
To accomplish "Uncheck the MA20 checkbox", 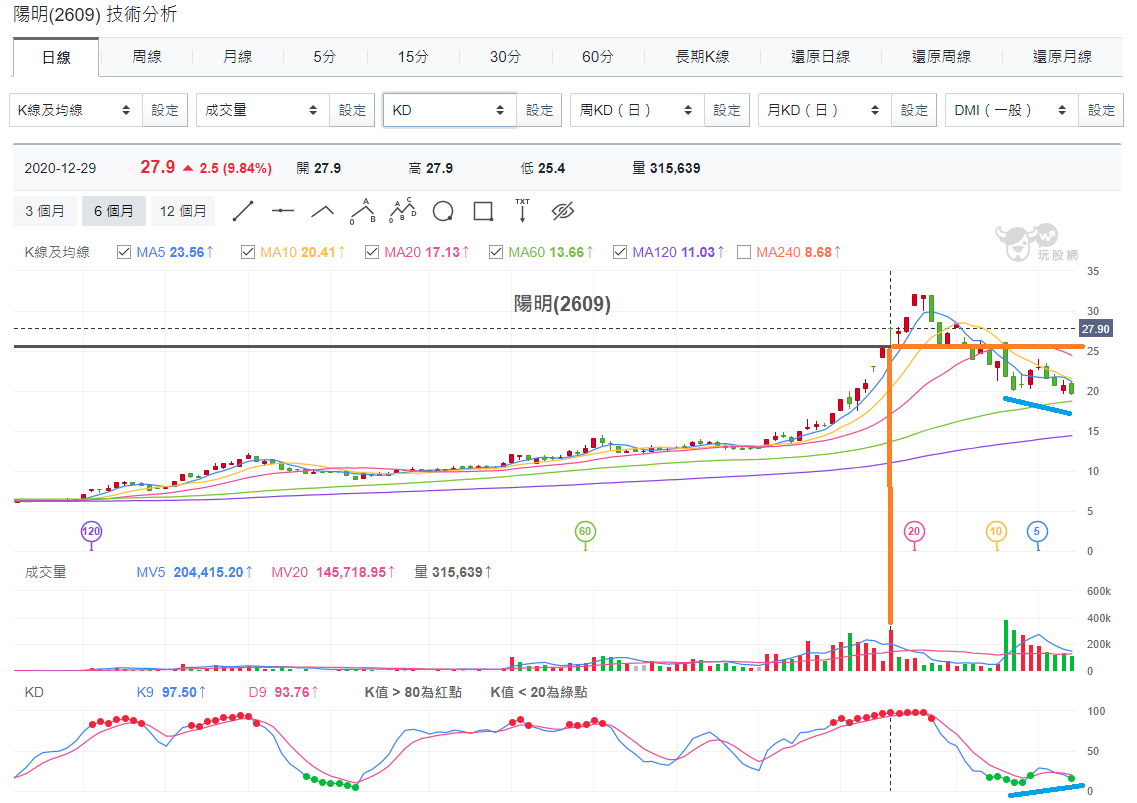I will pyautogui.click(x=372, y=252).
